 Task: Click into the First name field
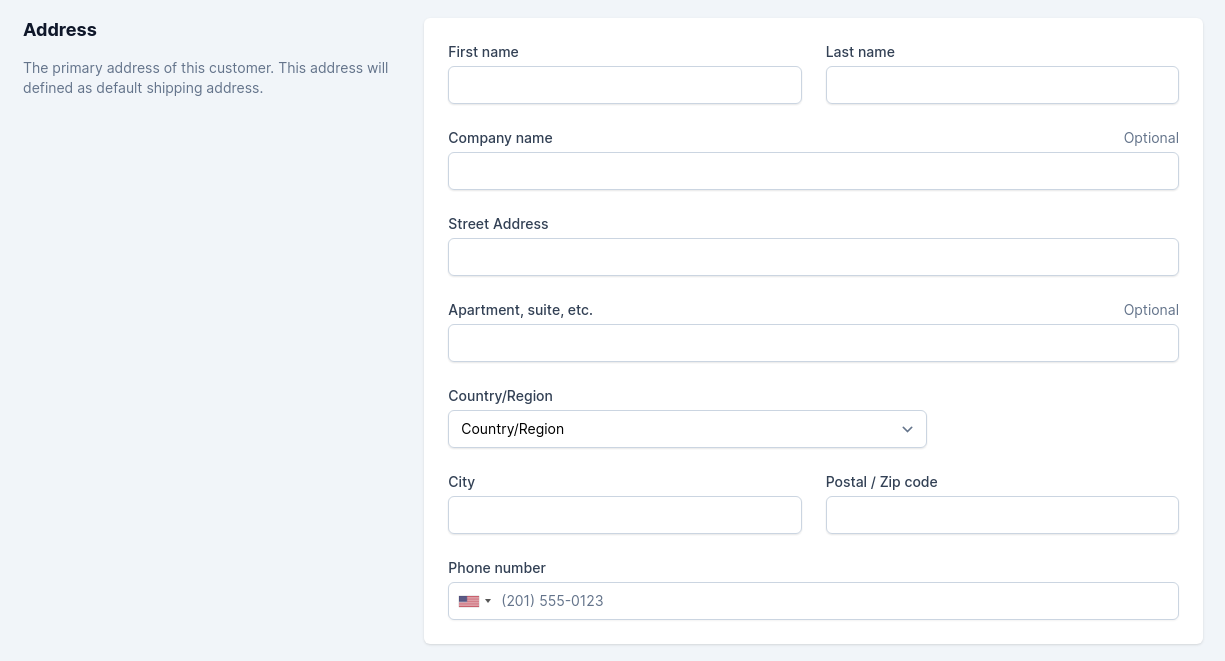624,85
